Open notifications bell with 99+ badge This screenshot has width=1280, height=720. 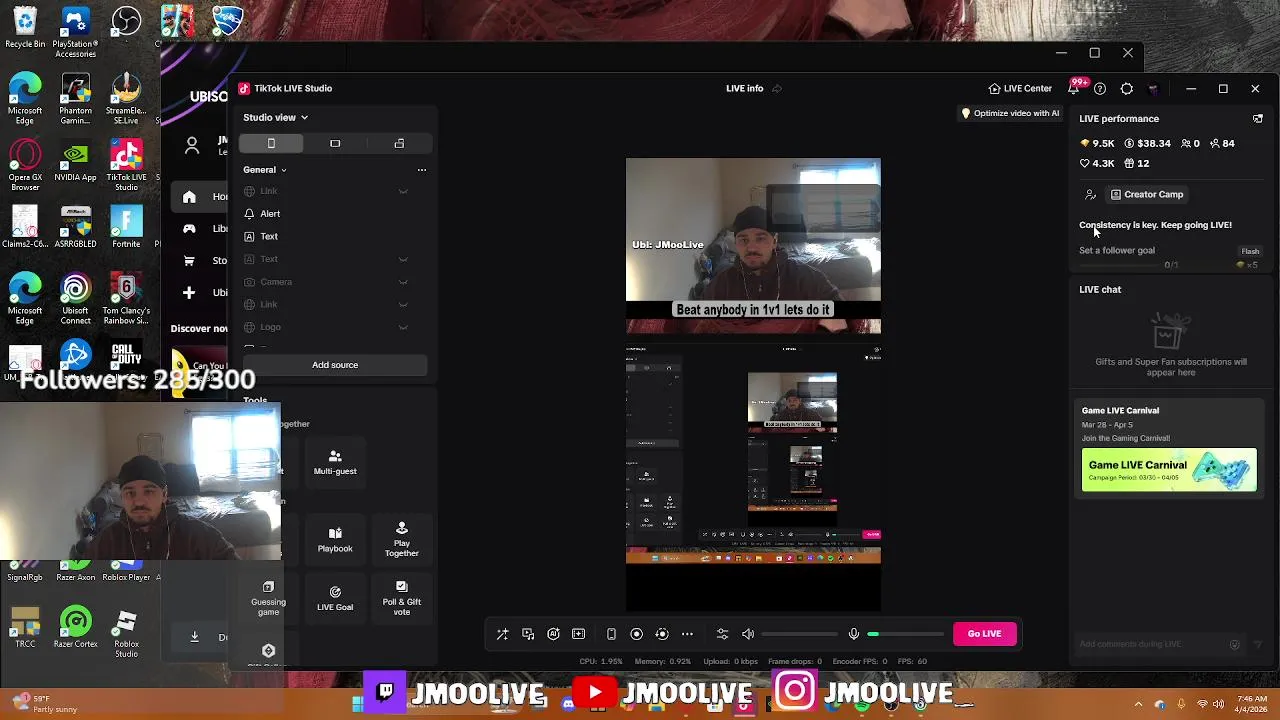coord(1074,88)
